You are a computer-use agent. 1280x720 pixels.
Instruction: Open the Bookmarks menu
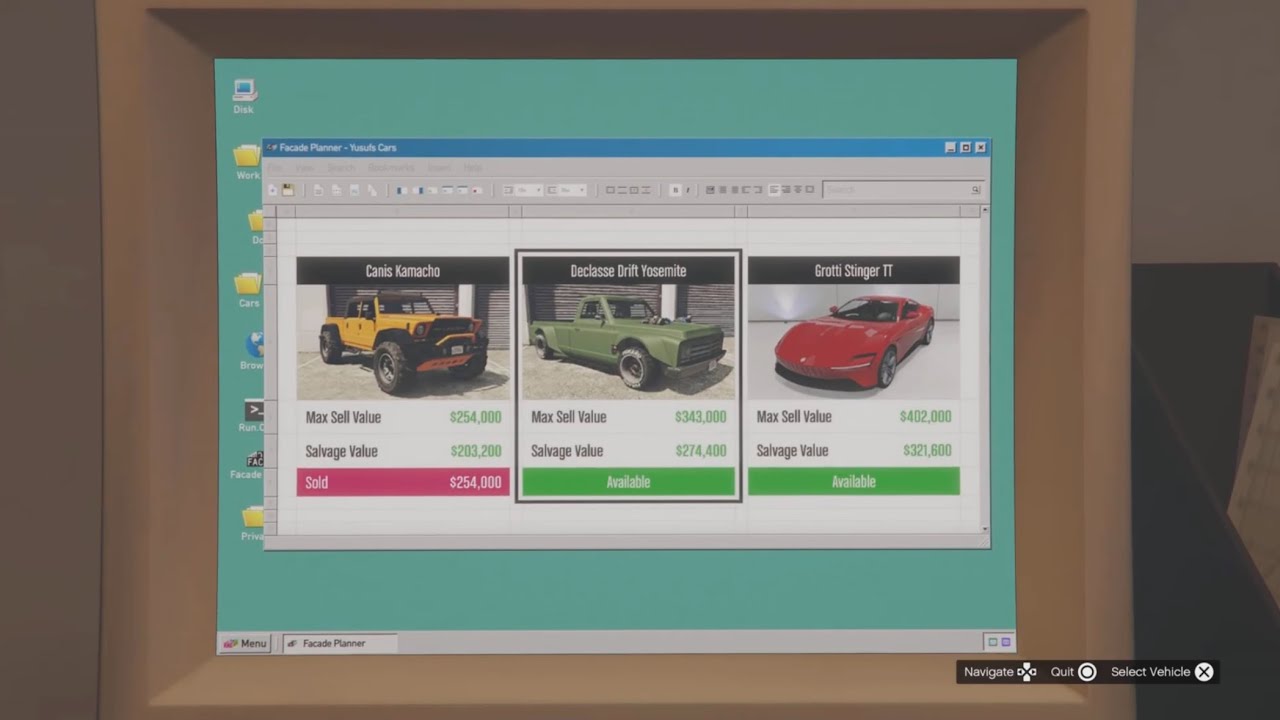coord(391,168)
